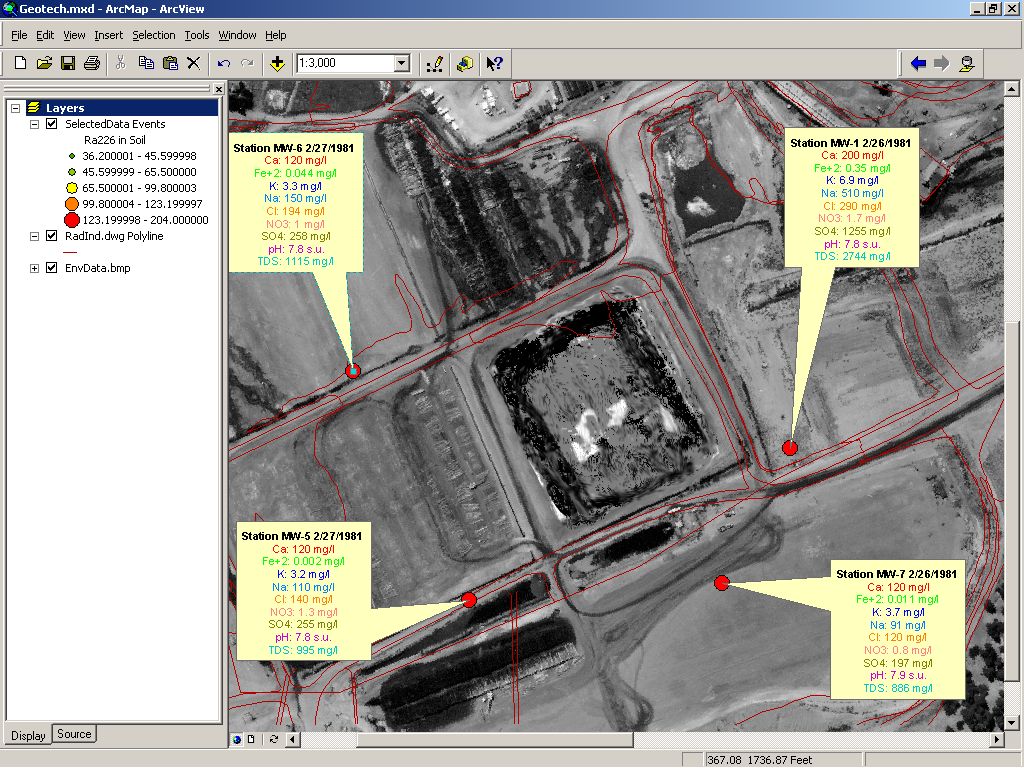Image resolution: width=1024 pixels, height=768 pixels.
Task: Switch to Data View globe icon
Action: click(236, 739)
